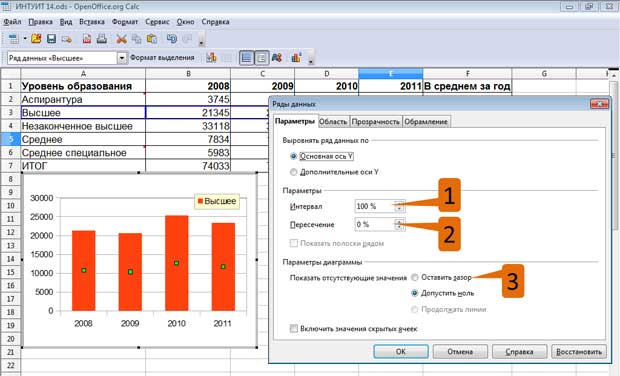Click the В среднем за год header cell

[x=467, y=86]
